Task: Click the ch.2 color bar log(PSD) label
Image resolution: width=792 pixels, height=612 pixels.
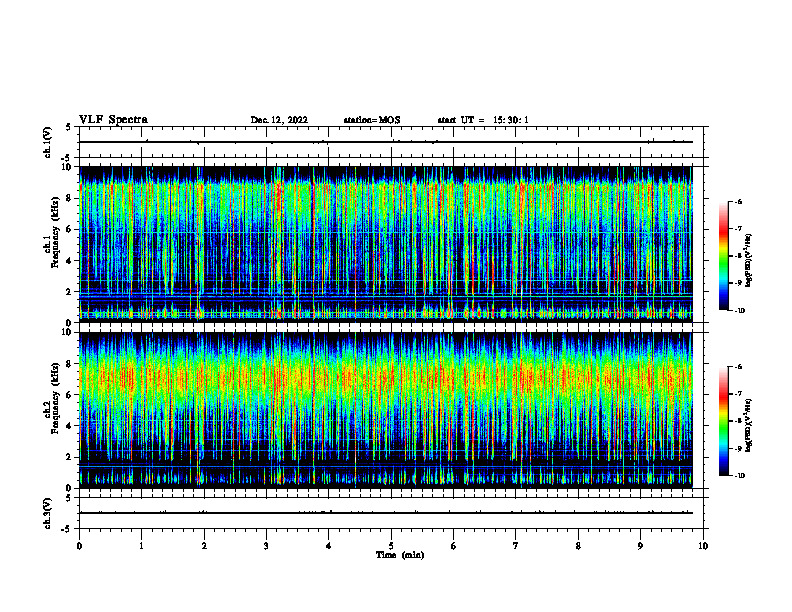Action: [x=749, y=425]
